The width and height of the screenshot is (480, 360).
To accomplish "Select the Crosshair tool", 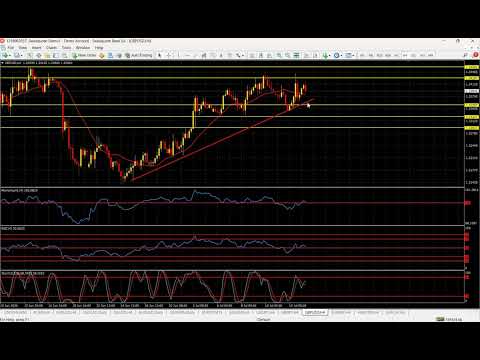I will pyautogui.click(x=169, y=55).
